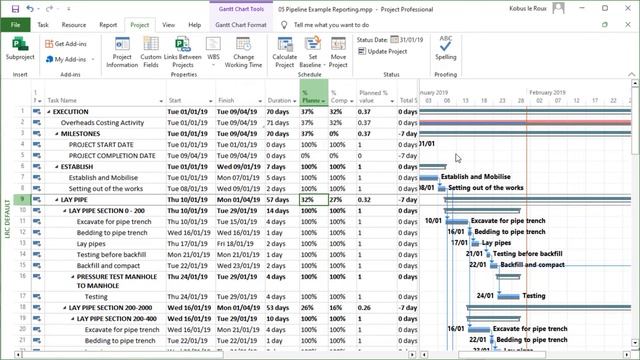Click the Save icon in quick access toolbar

15,9
